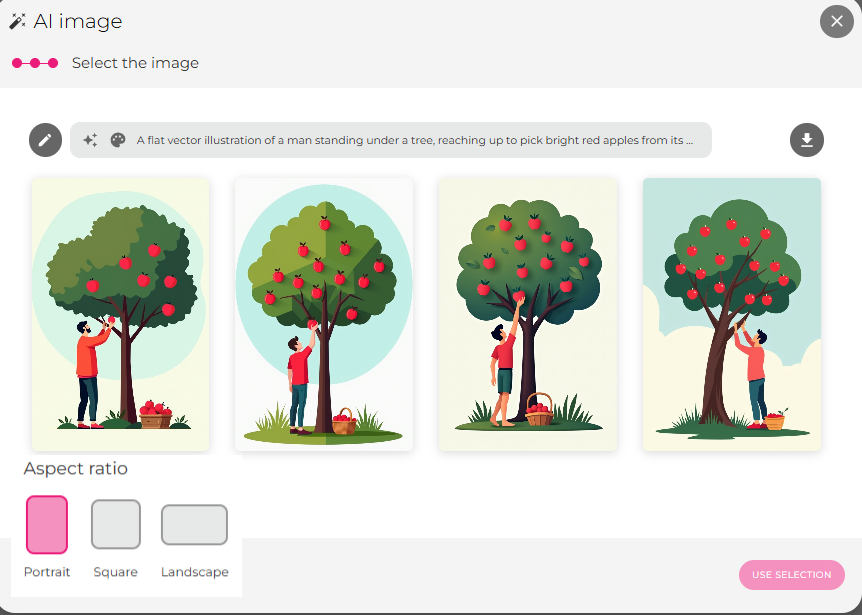Click the Square label text

(116, 572)
